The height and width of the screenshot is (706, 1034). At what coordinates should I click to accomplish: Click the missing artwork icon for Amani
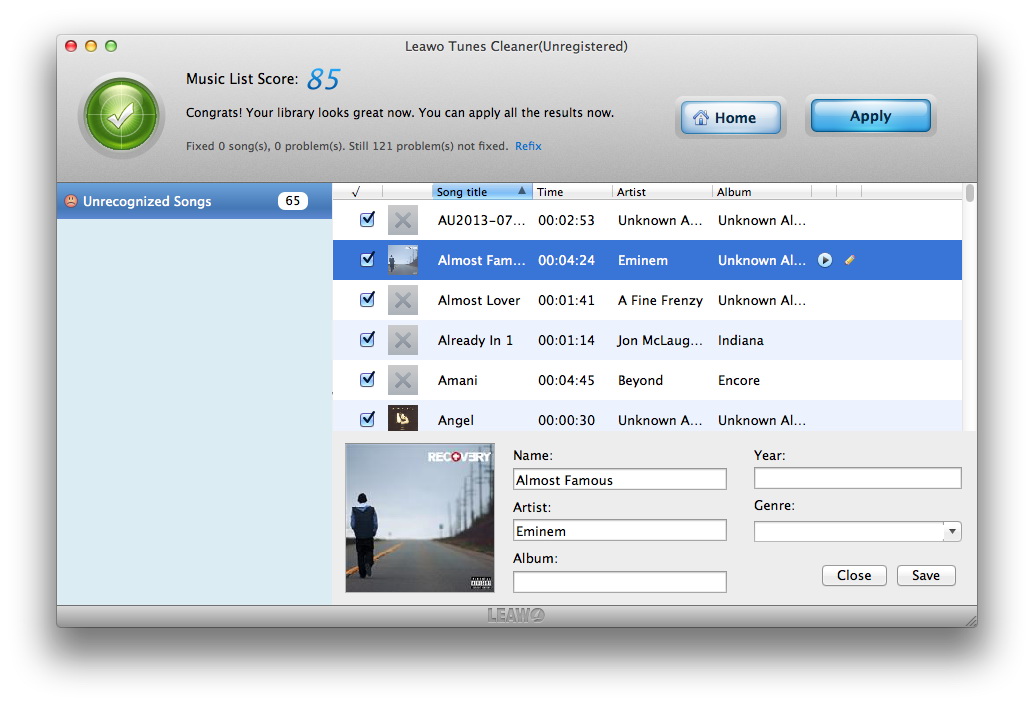click(x=402, y=380)
